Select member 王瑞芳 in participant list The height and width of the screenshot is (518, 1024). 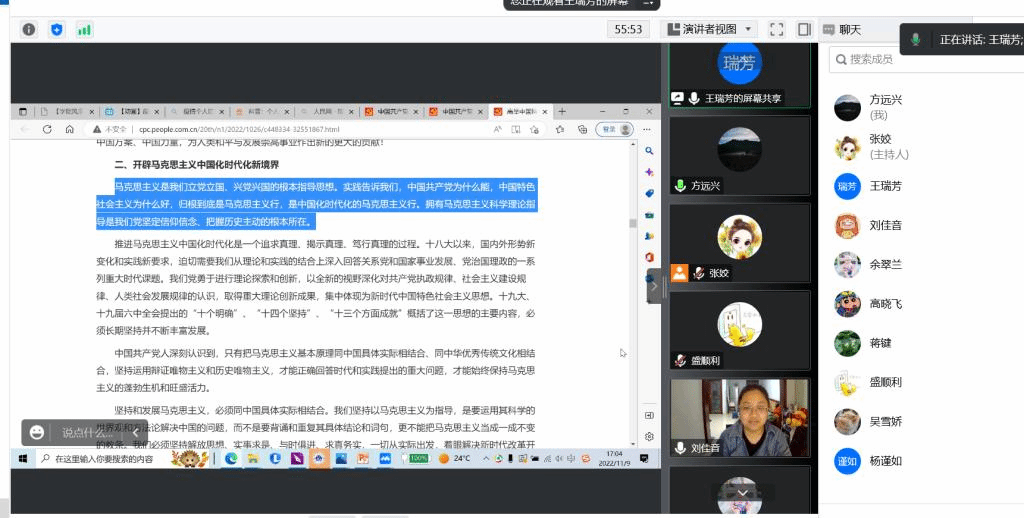tap(885, 186)
